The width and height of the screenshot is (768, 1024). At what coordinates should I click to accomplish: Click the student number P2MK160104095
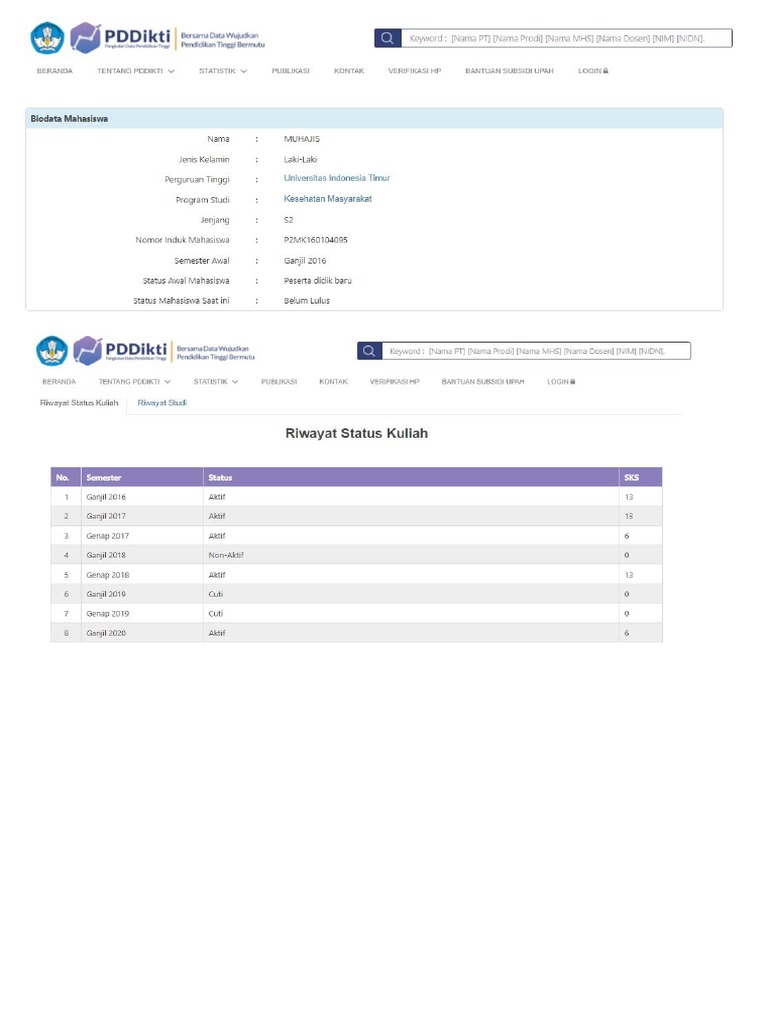pyautogui.click(x=315, y=240)
